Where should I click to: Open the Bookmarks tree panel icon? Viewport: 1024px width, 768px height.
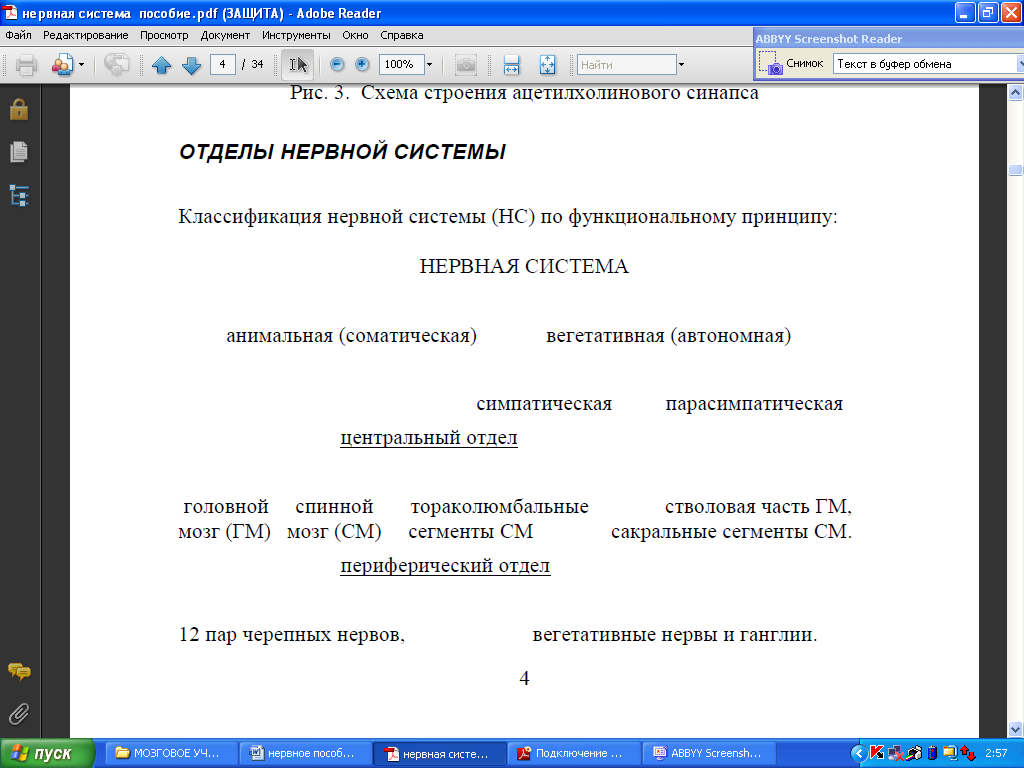[x=19, y=195]
